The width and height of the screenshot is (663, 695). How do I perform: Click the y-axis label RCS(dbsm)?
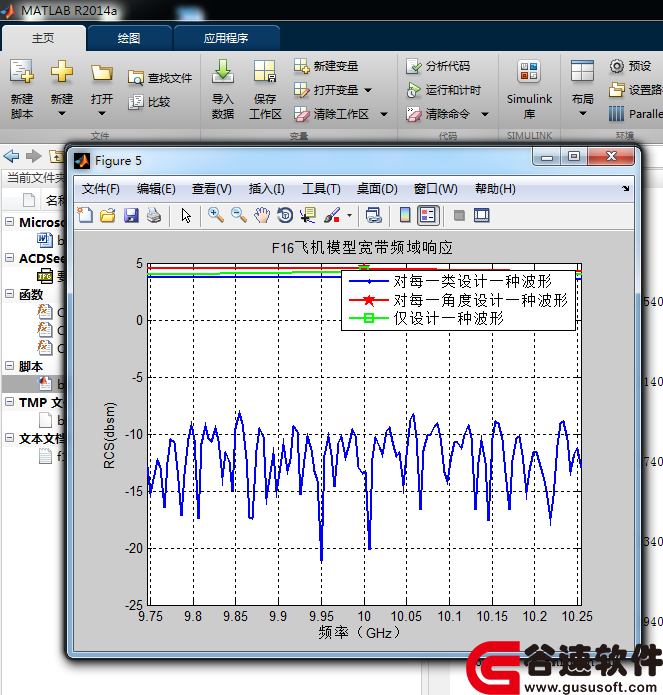coord(109,435)
